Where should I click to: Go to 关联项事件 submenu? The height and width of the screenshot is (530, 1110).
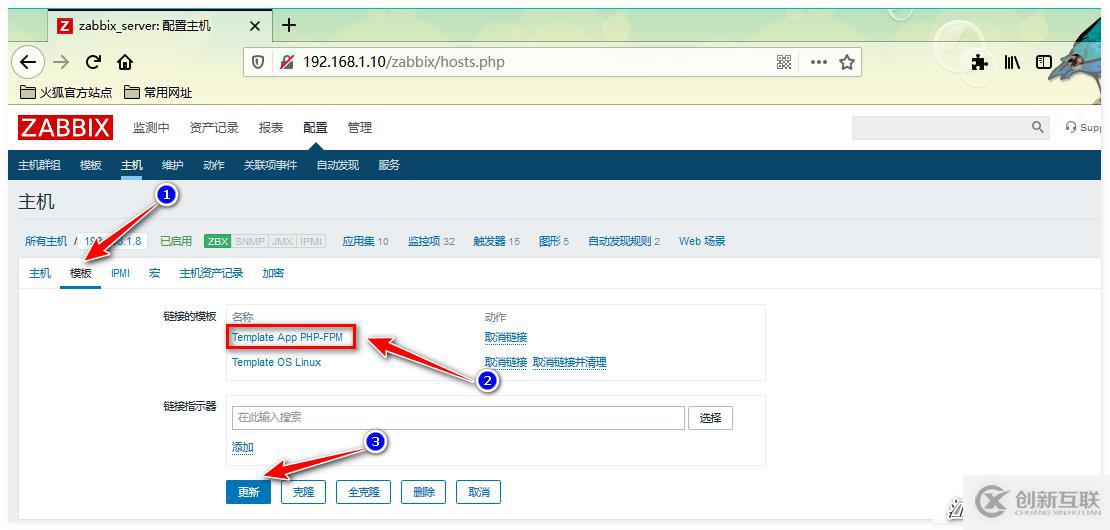[270, 165]
